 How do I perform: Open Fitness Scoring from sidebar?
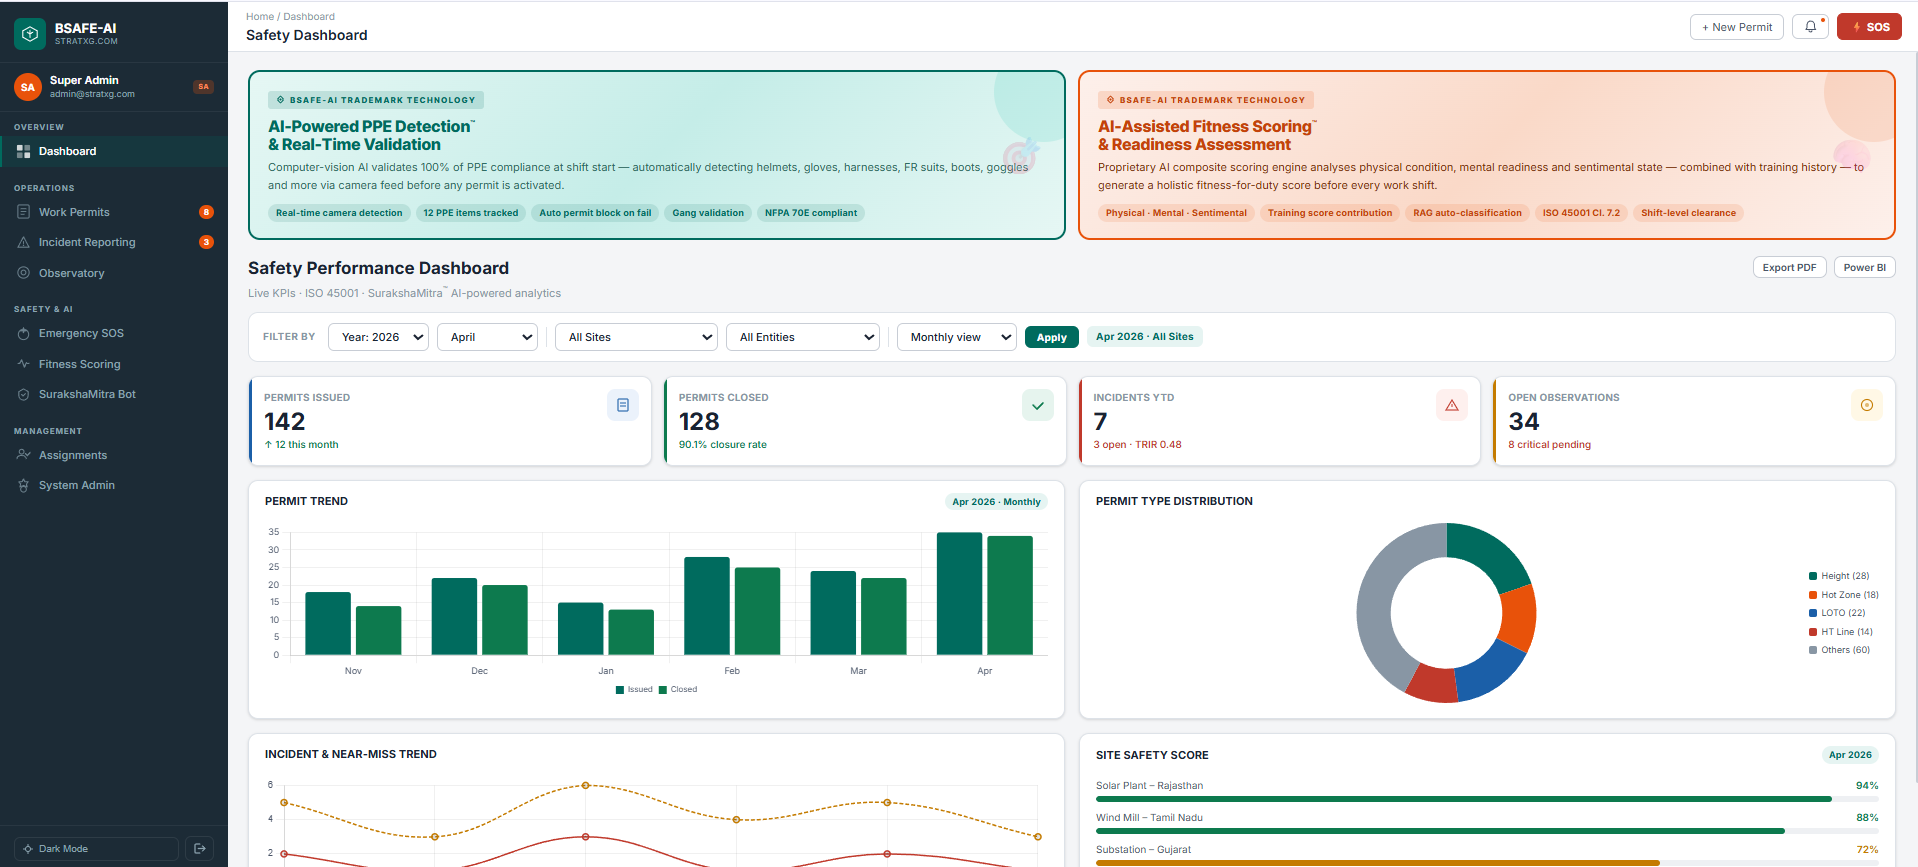pos(114,364)
